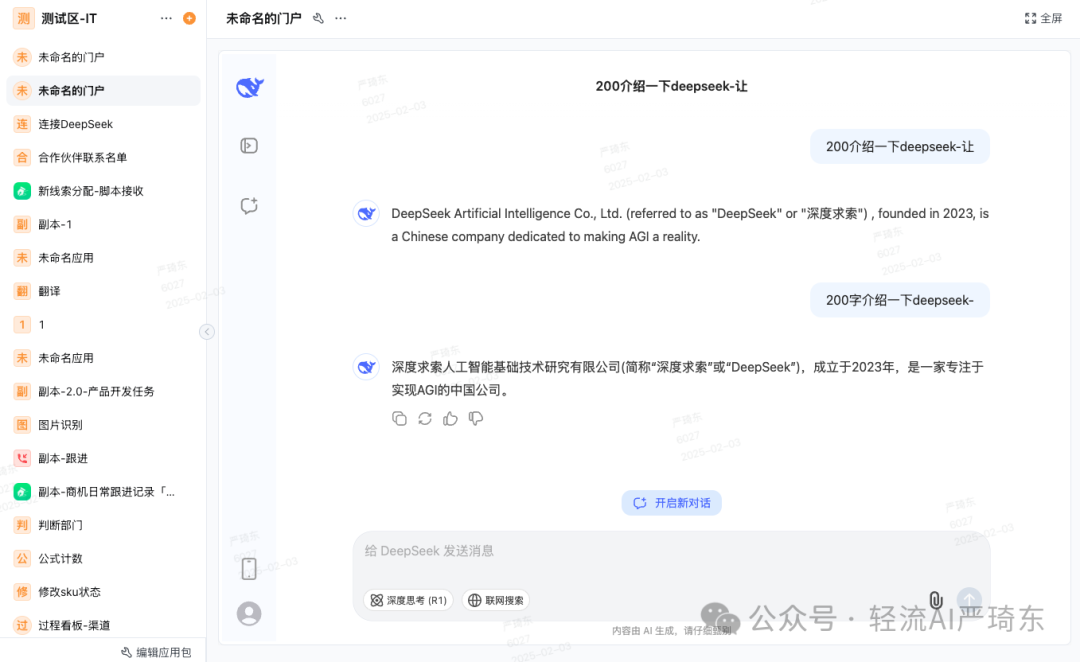The width and height of the screenshot is (1080, 662).
Task: Open the ellipsis menu next to the portal title
Action: [x=341, y=19]
